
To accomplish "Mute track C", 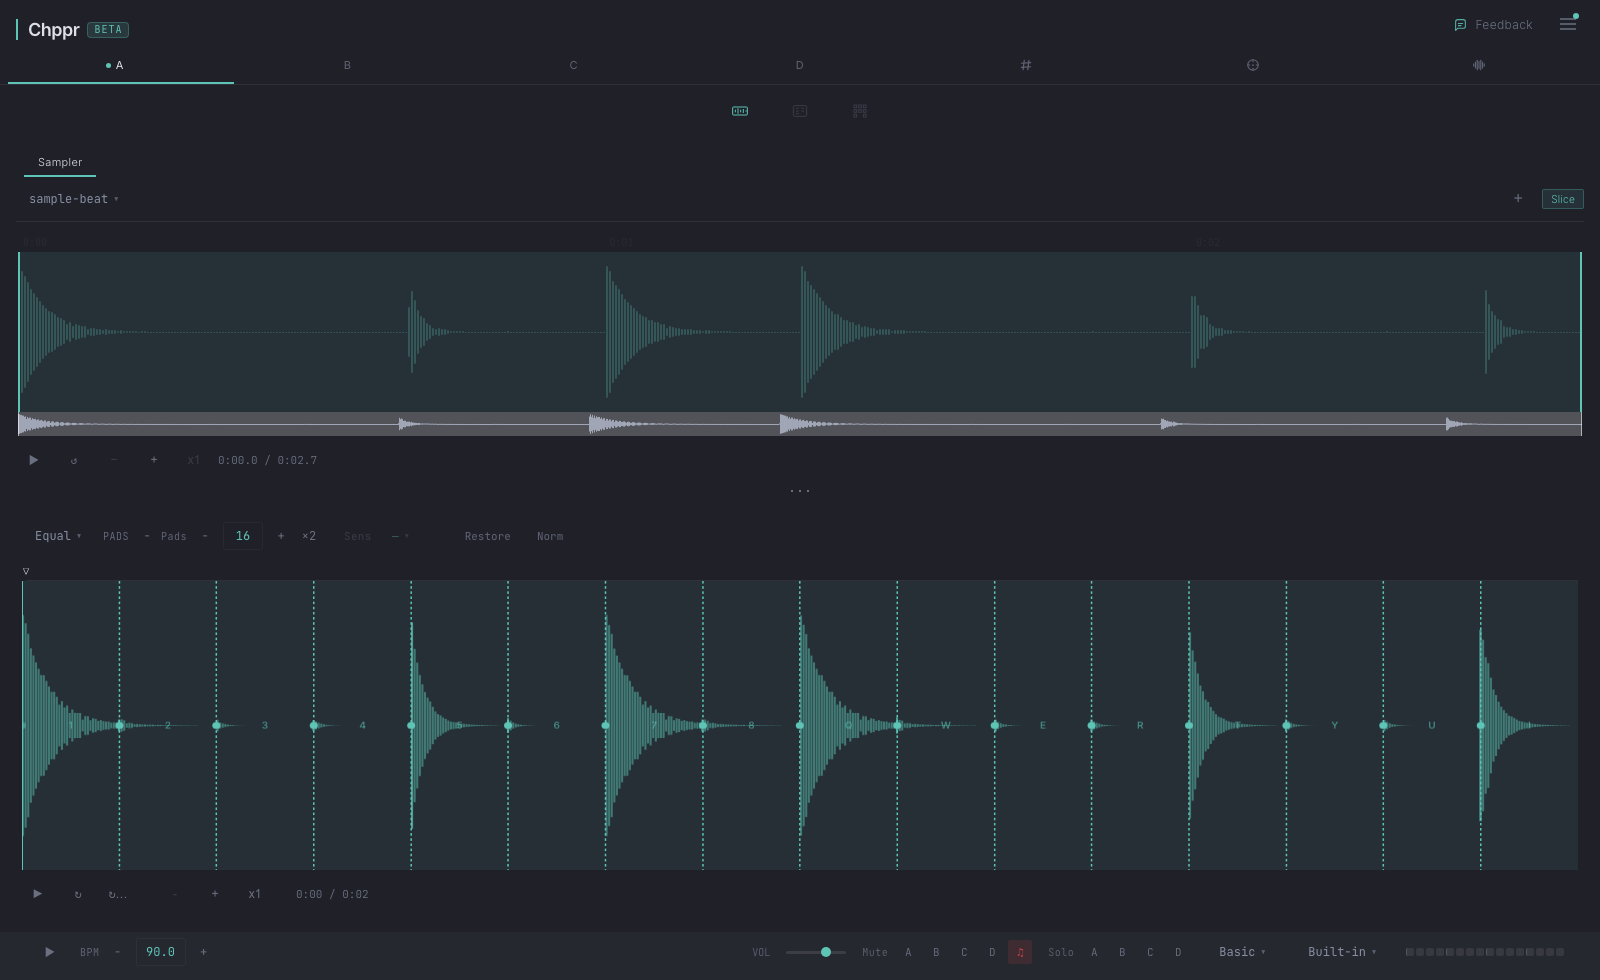I will coord(964,952).
